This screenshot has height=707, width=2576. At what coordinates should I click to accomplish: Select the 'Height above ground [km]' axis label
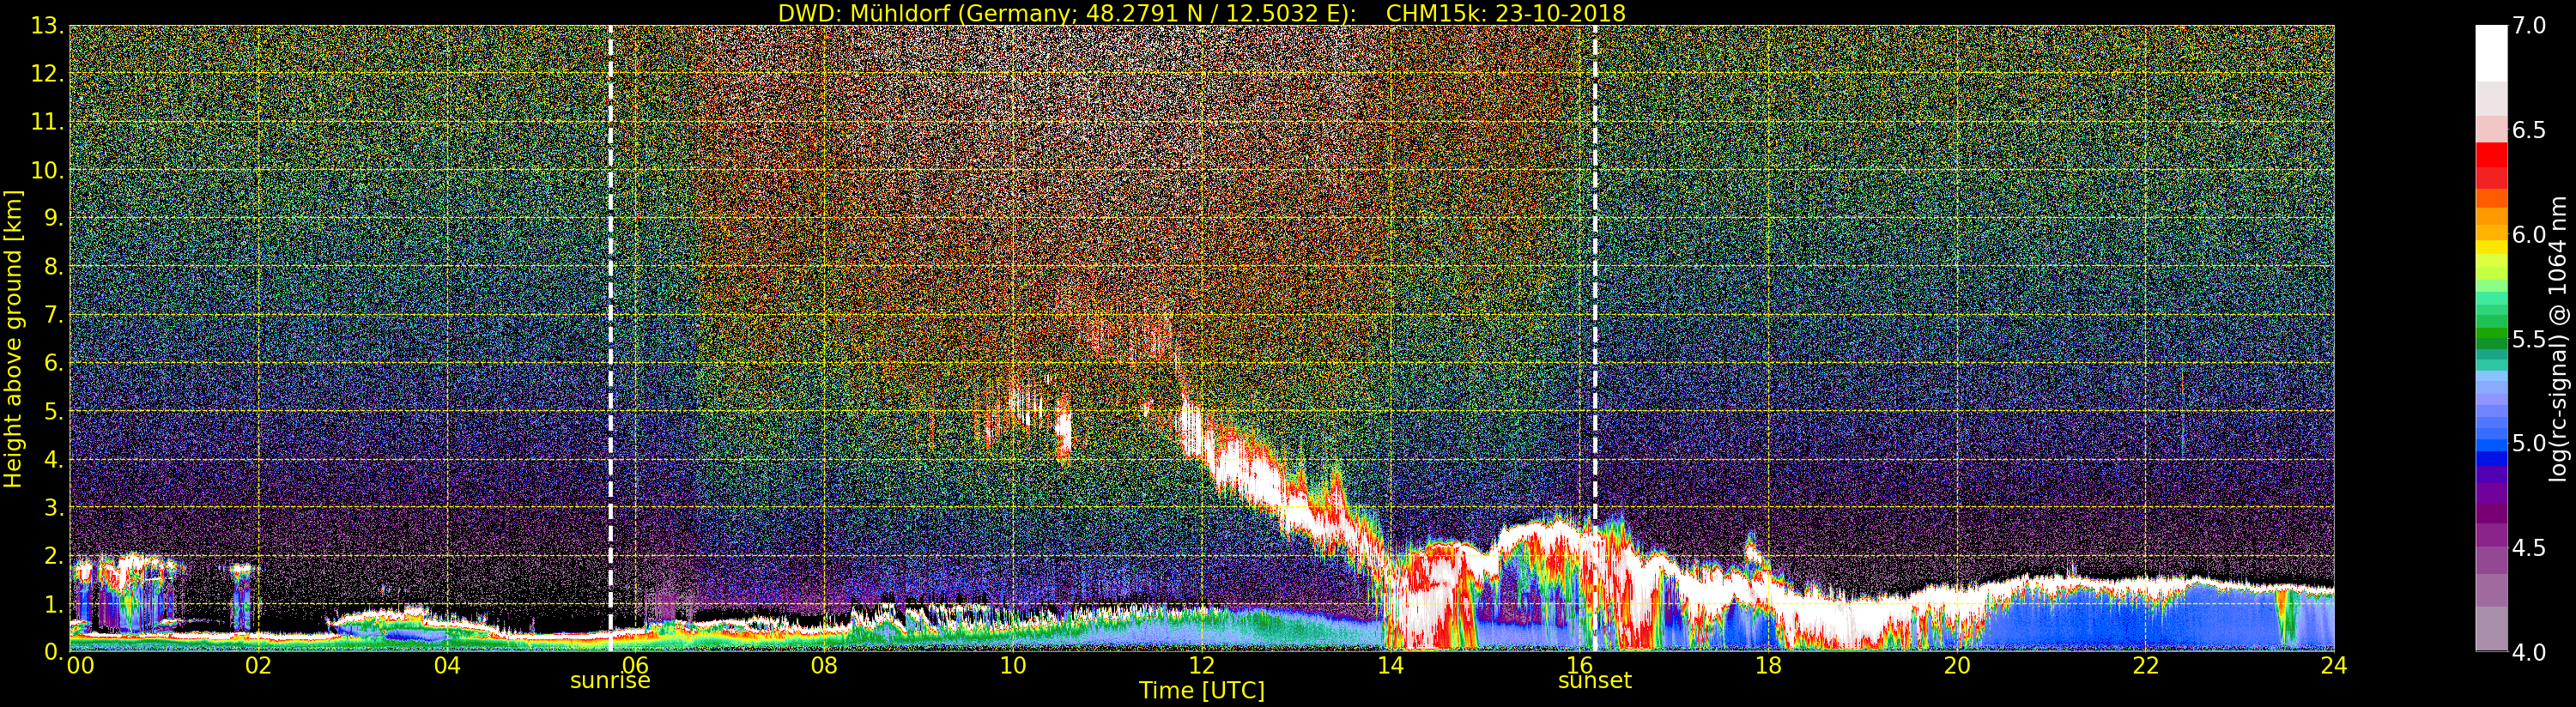coord(13,339)
